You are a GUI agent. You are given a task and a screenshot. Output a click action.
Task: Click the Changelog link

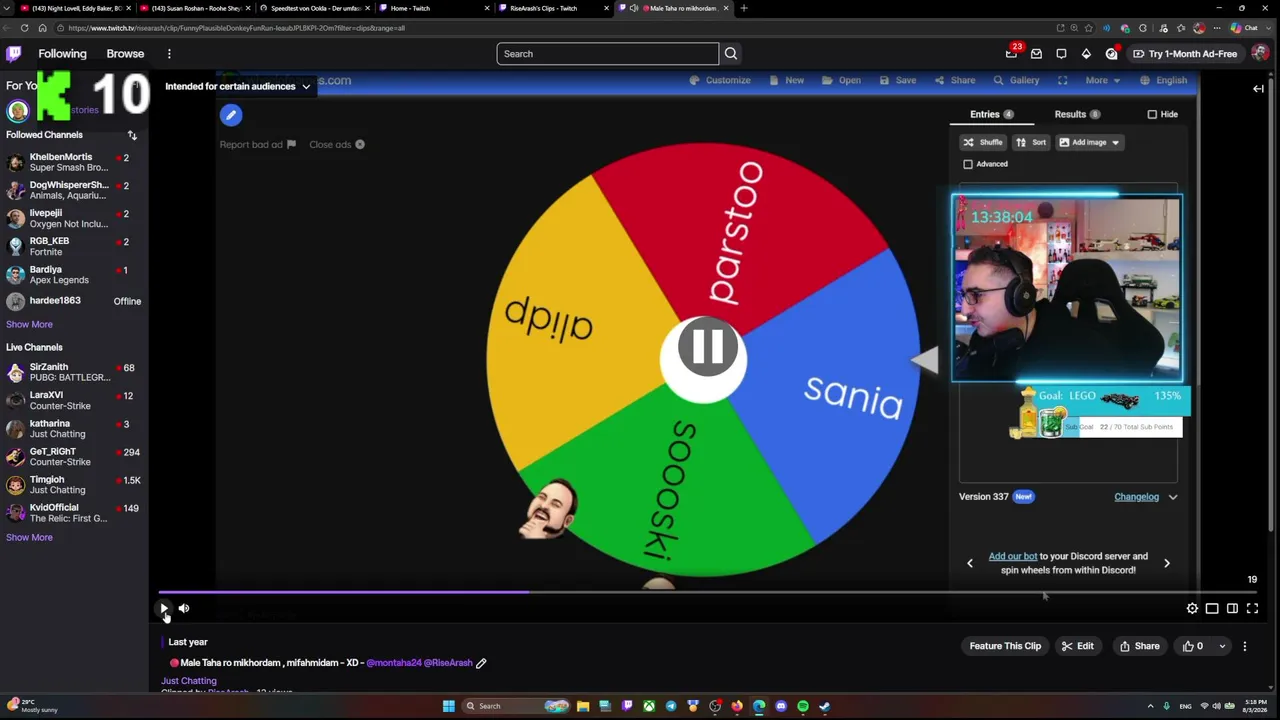pyautogui.click(x=1136, y=497)
